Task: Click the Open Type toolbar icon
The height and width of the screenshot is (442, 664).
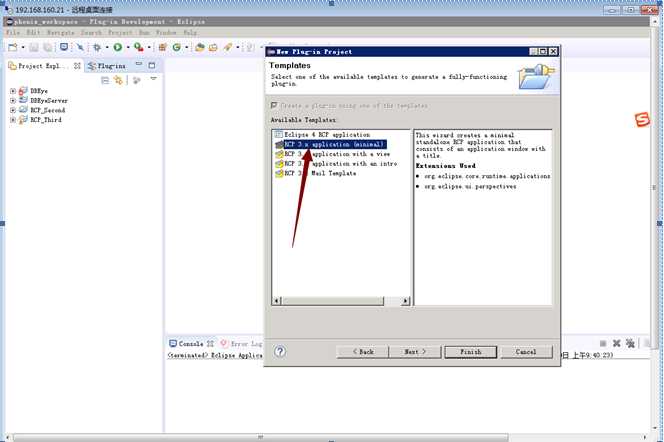Action: 199,47
